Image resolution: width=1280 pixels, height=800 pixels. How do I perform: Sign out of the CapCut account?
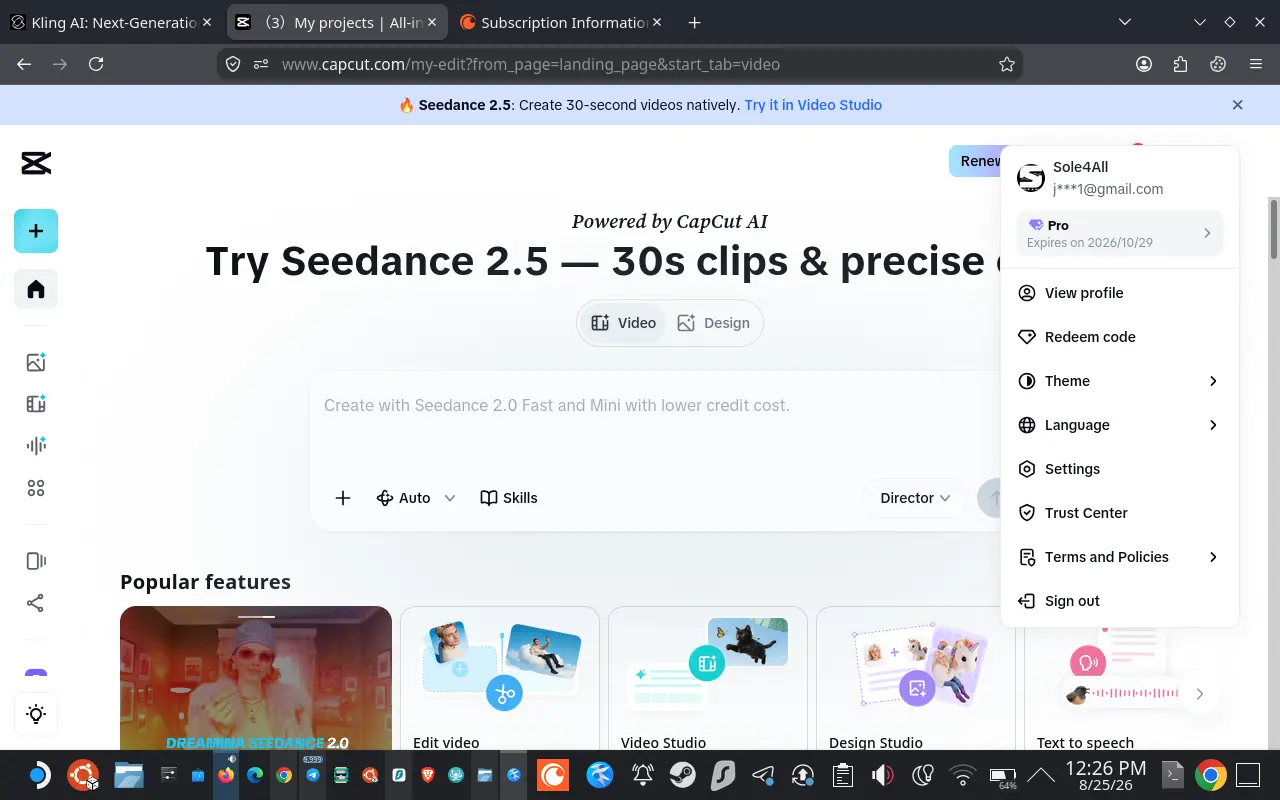1120,601
